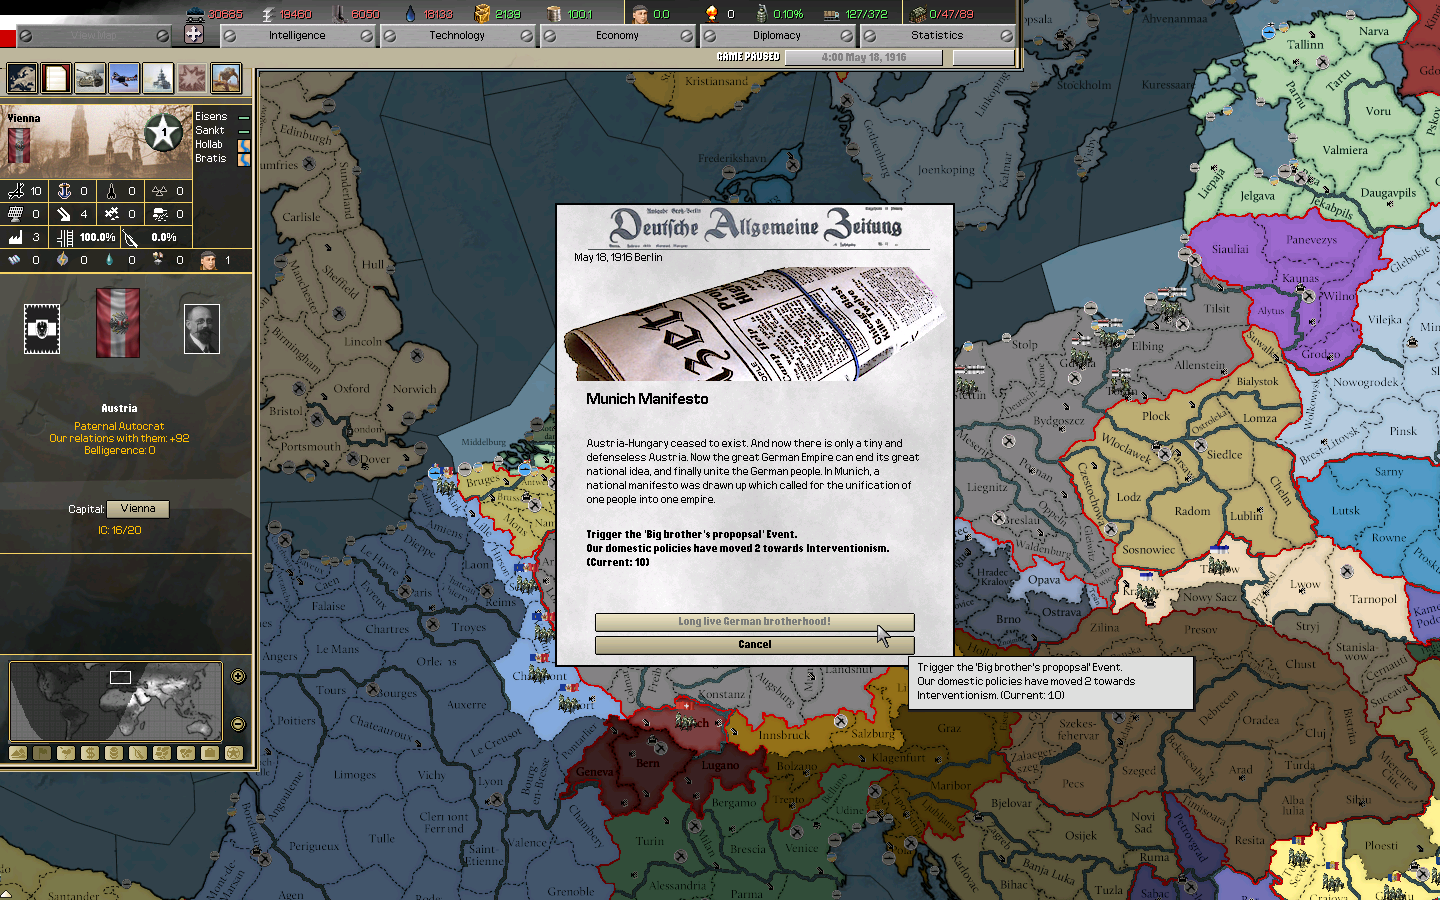Click the game date time bar
This screenshot has height=900, width=1440.
864,57
